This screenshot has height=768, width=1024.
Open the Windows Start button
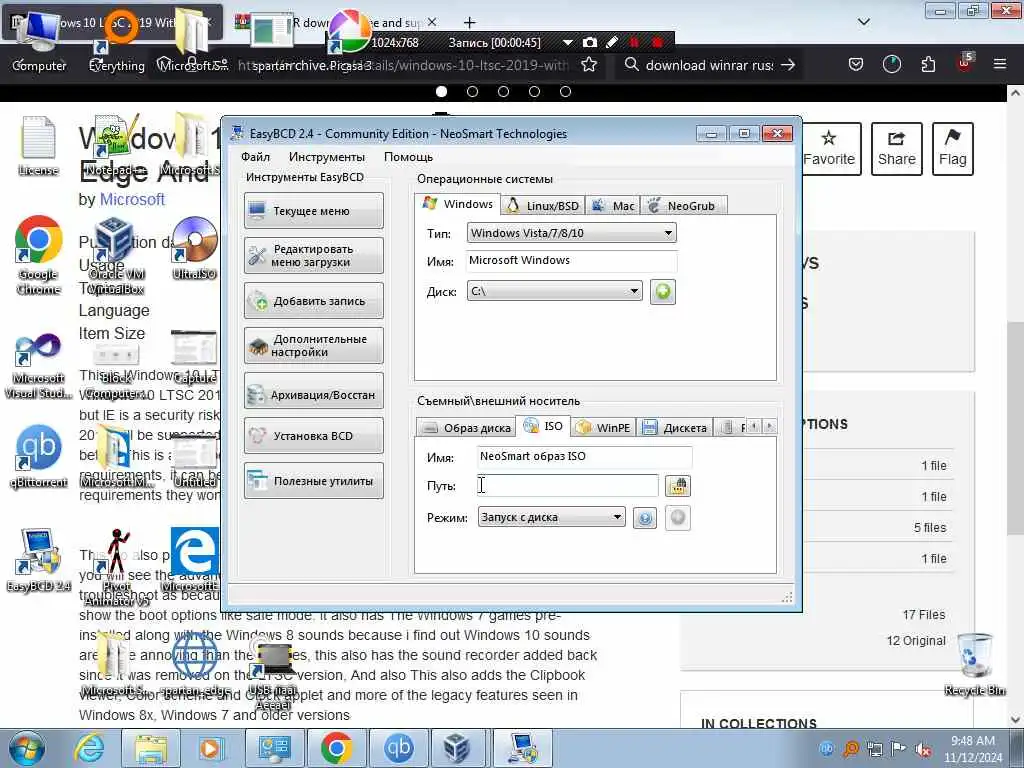point(27,748)
